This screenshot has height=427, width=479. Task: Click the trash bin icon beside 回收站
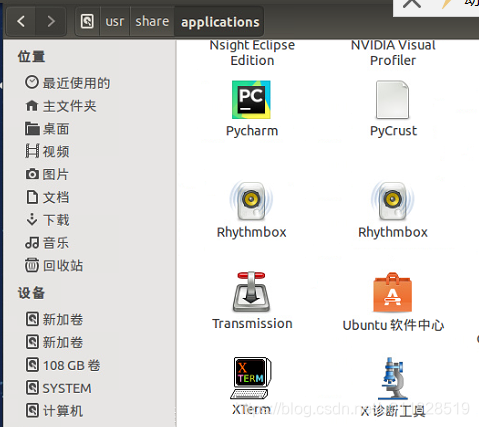pos(32,265)
